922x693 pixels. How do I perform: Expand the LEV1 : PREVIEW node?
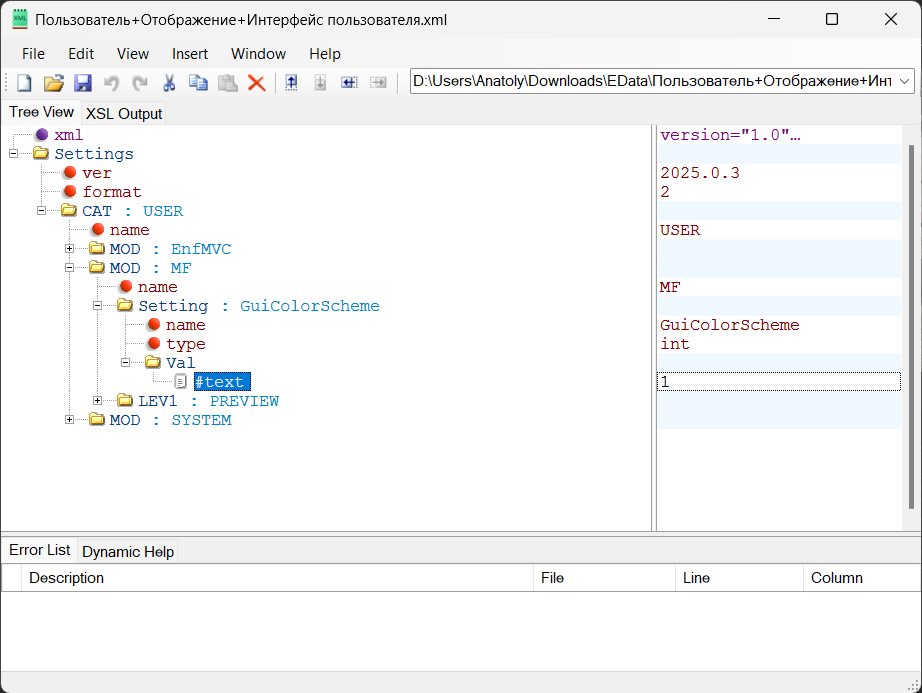98,401
